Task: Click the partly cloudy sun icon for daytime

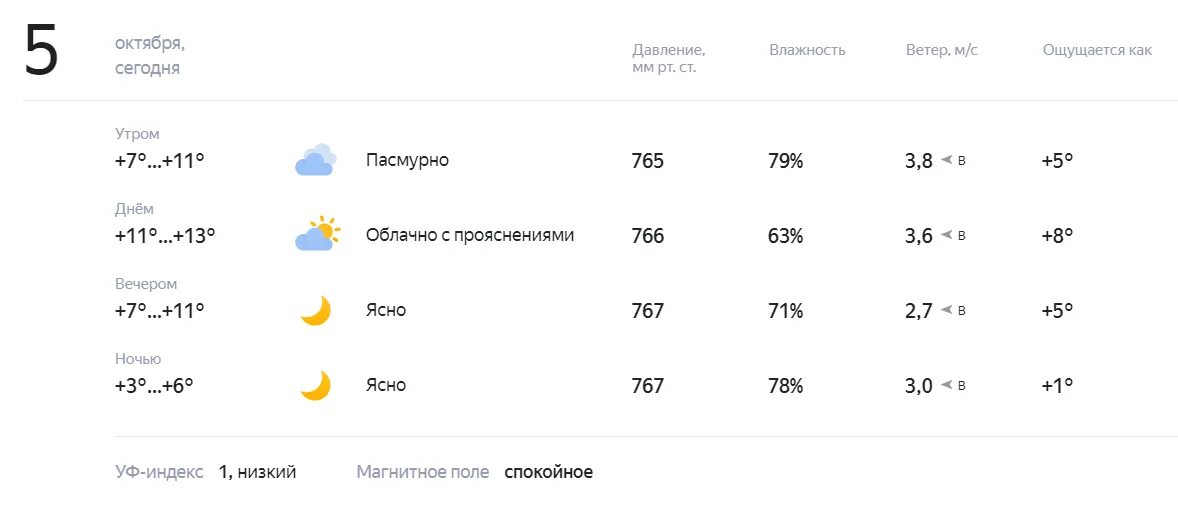Action: click(x=317, y=234)
